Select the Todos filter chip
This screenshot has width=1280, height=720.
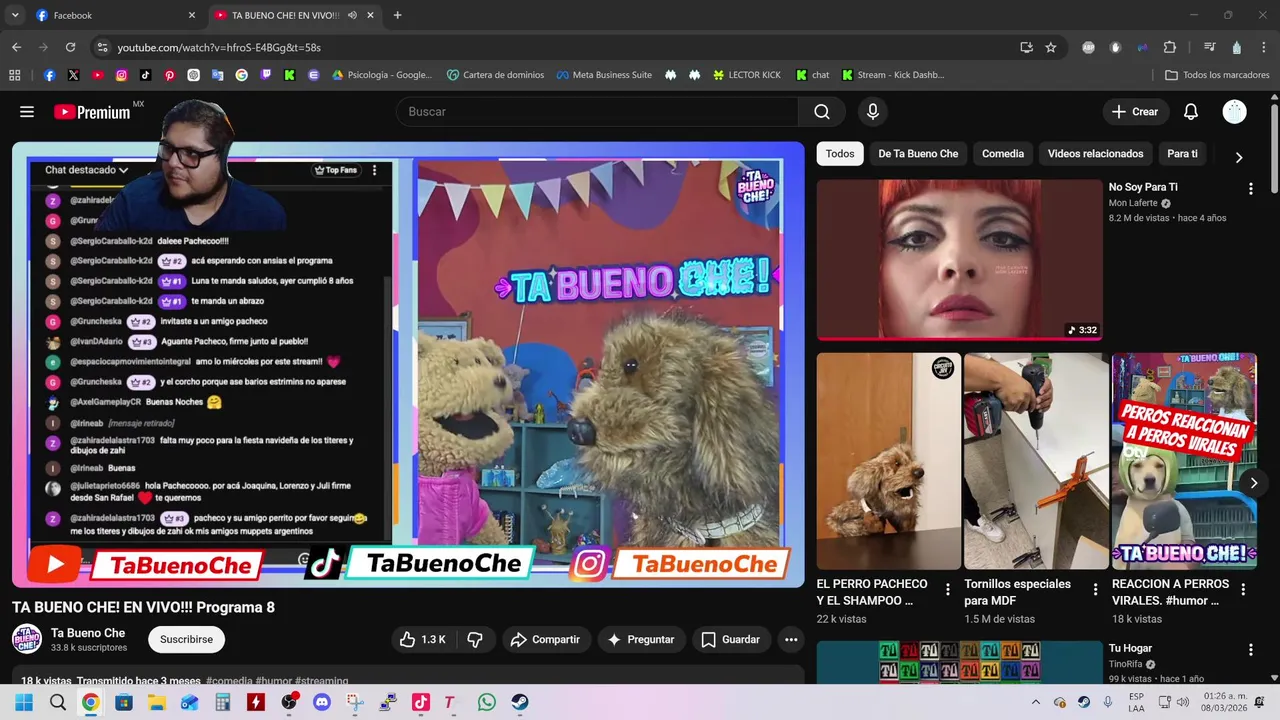840,154
